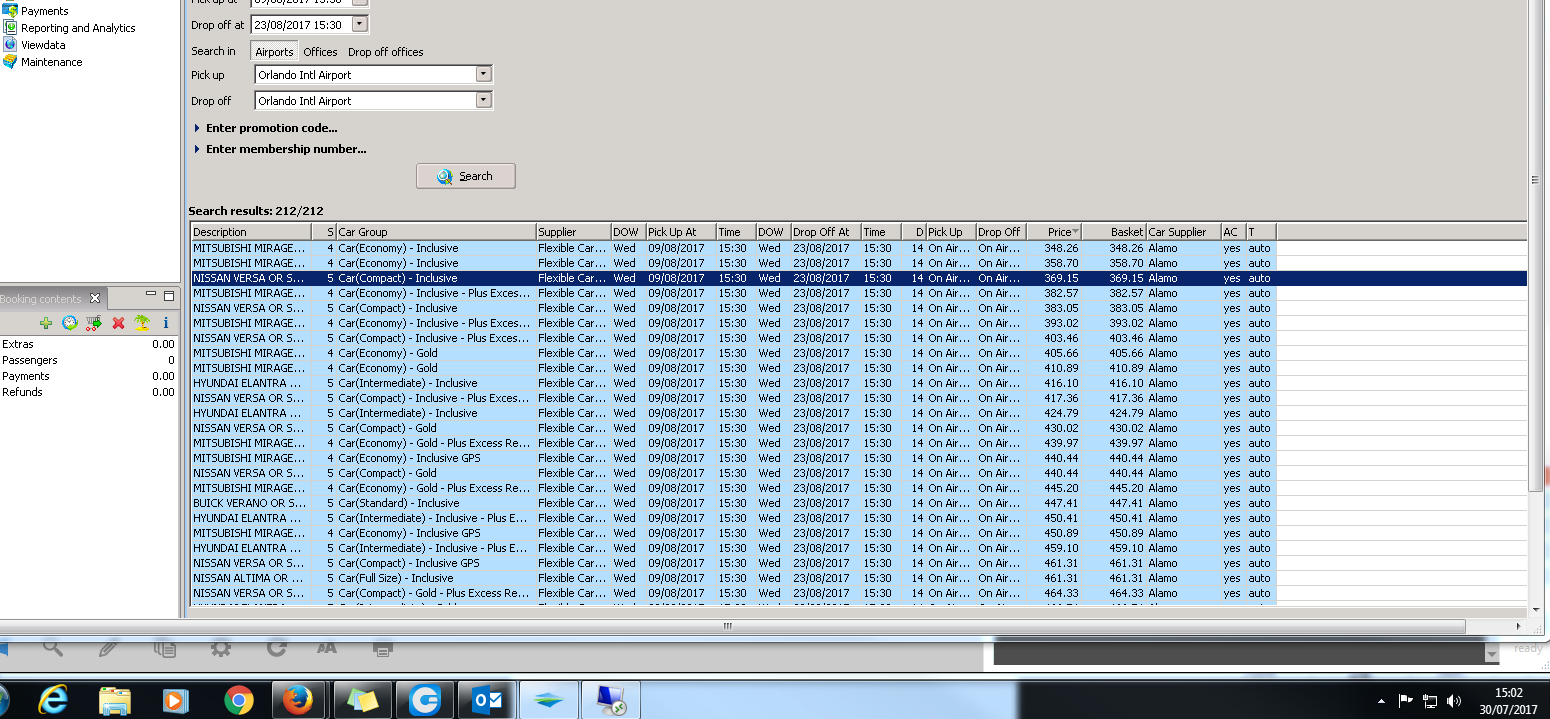Click the clock showing 15:02 in taskbar
Screen dimensions: 1550x719
click(1508, 693)
